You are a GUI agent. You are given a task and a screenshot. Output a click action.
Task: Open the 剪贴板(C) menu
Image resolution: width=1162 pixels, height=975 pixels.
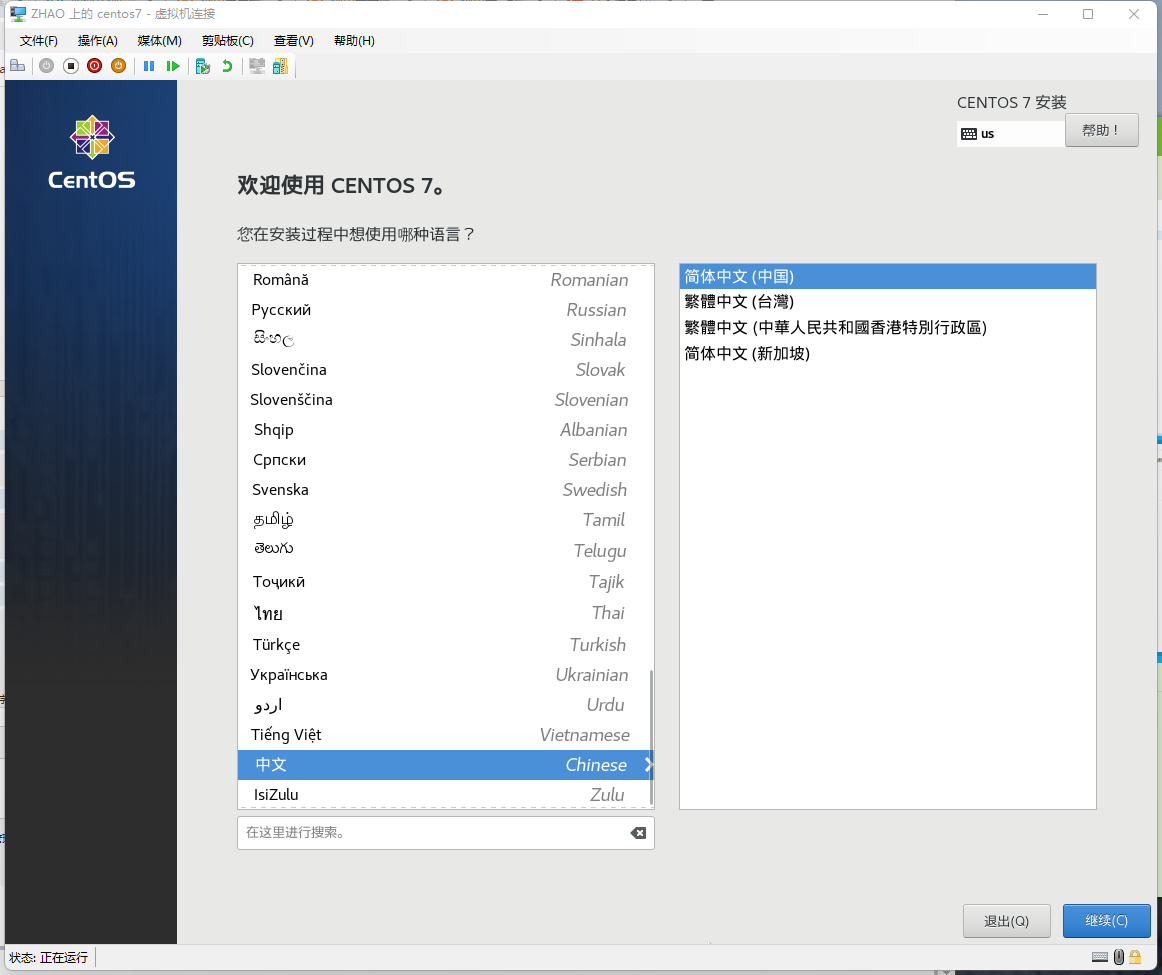(228, 41)
